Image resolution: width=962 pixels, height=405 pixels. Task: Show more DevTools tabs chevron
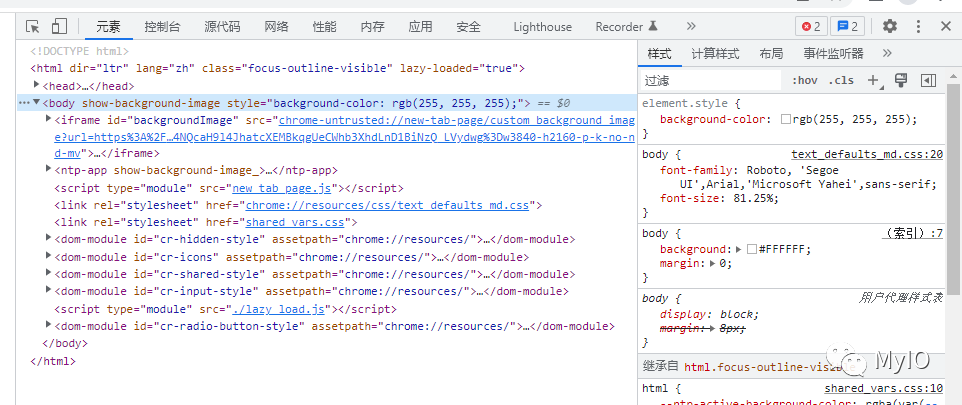click(x=691, y=26)
